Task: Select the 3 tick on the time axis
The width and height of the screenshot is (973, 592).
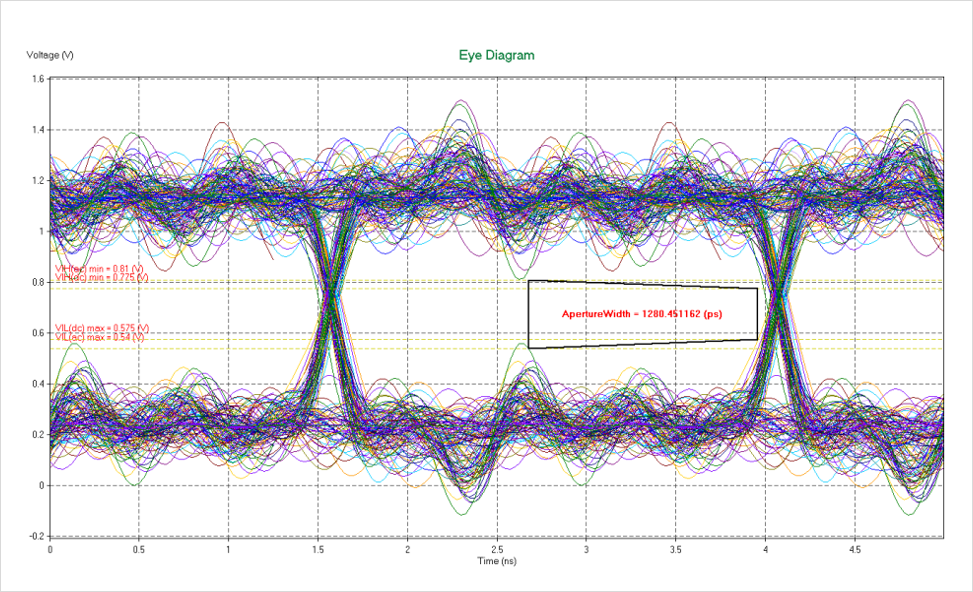Action: tap(586, 550)
